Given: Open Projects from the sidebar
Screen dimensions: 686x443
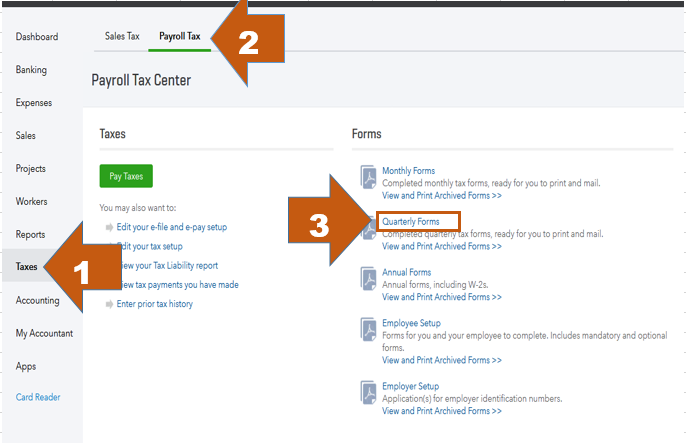Looking at the screenshot, I should 31,169.
